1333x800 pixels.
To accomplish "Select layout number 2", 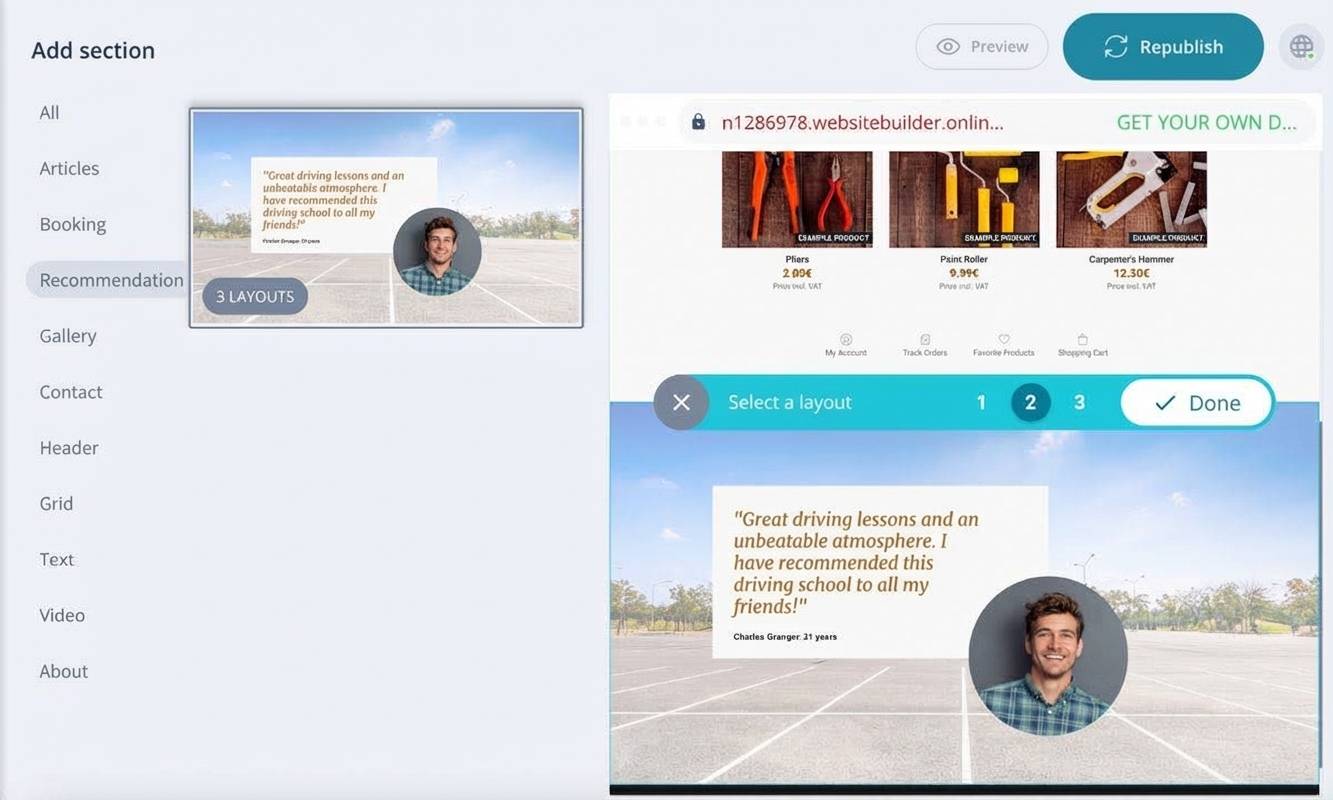I will (1030, 402).
